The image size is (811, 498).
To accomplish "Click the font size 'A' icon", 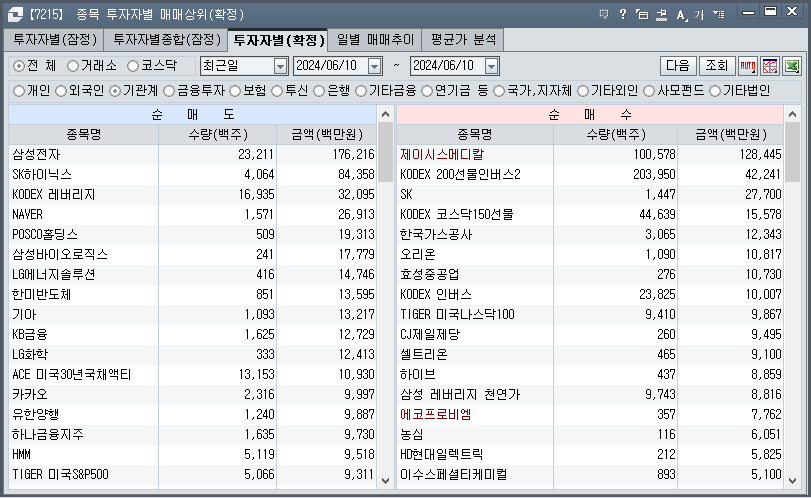I will tap(681, 14).
